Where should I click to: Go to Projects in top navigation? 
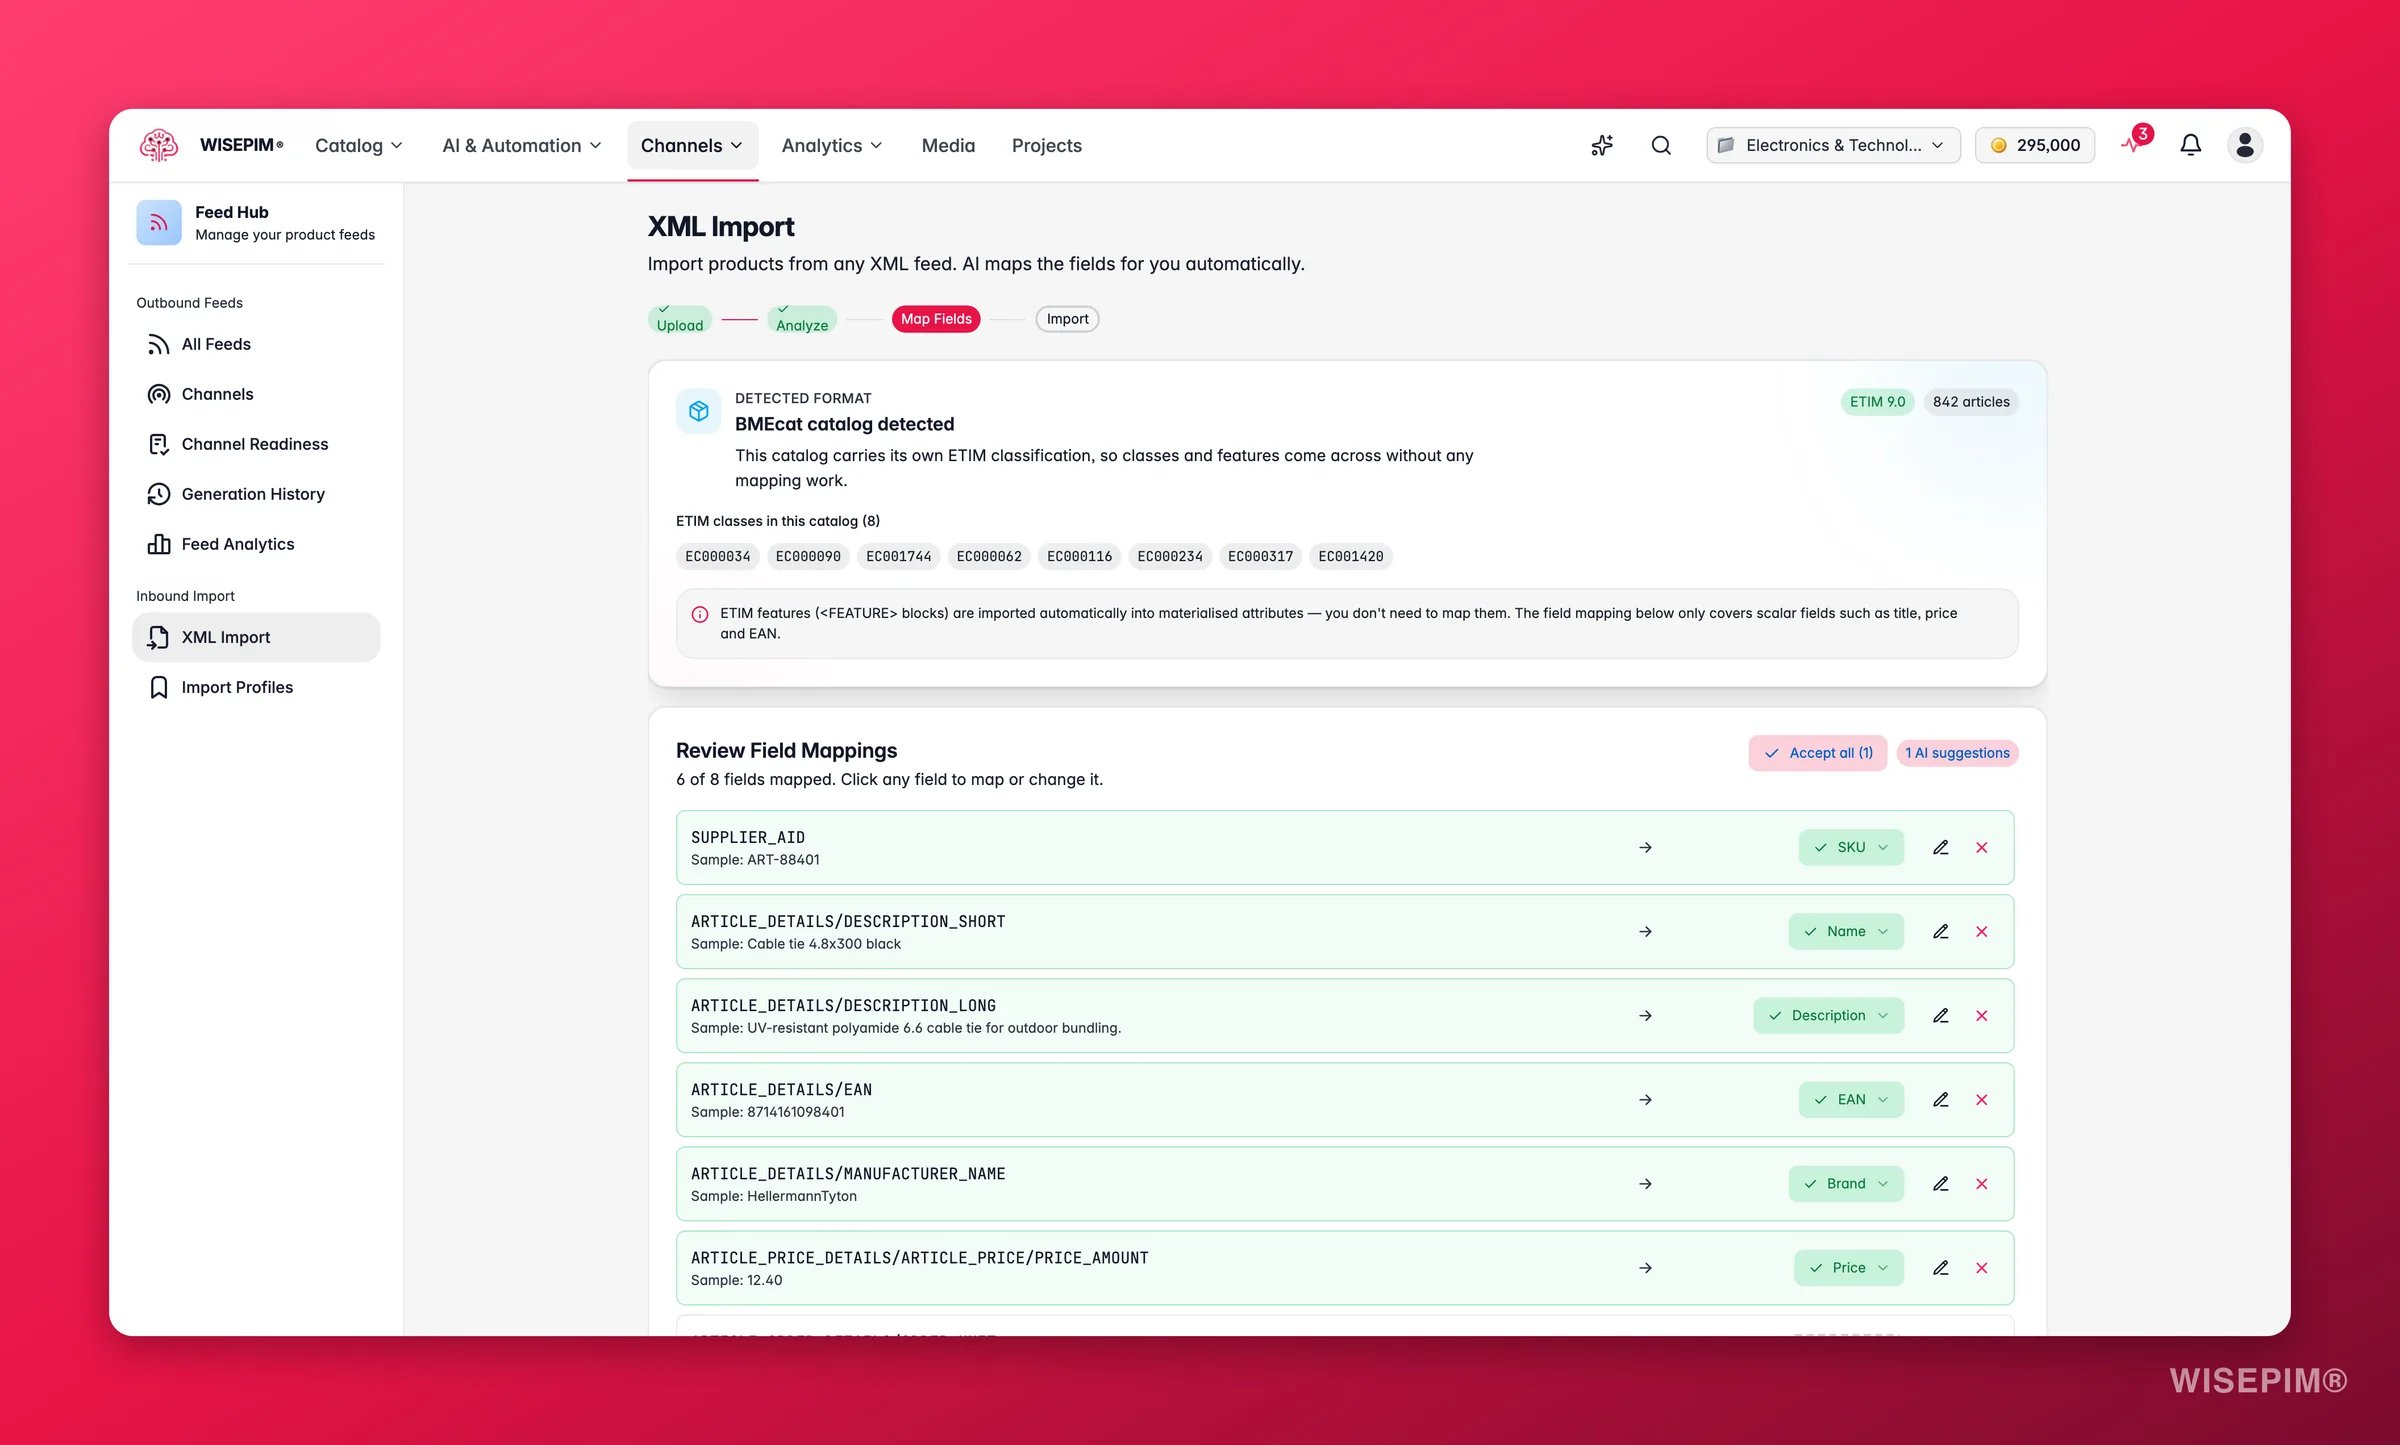pos(1046,145)
